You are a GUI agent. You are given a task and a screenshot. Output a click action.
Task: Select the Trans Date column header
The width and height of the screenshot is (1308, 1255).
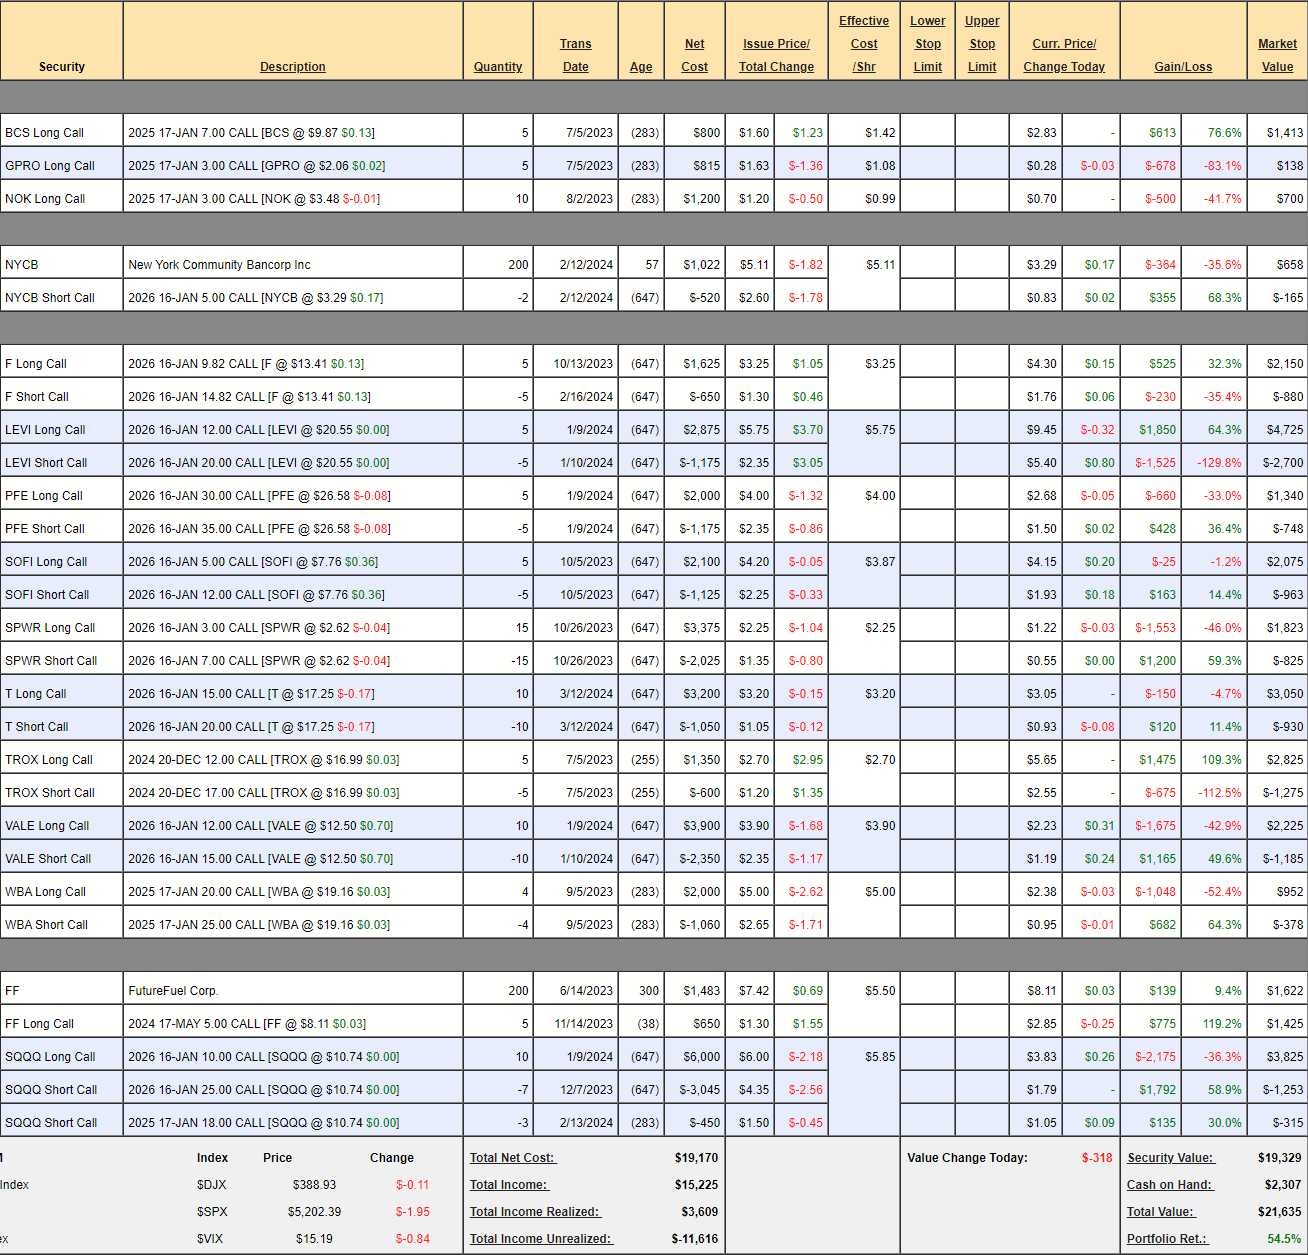575,55
